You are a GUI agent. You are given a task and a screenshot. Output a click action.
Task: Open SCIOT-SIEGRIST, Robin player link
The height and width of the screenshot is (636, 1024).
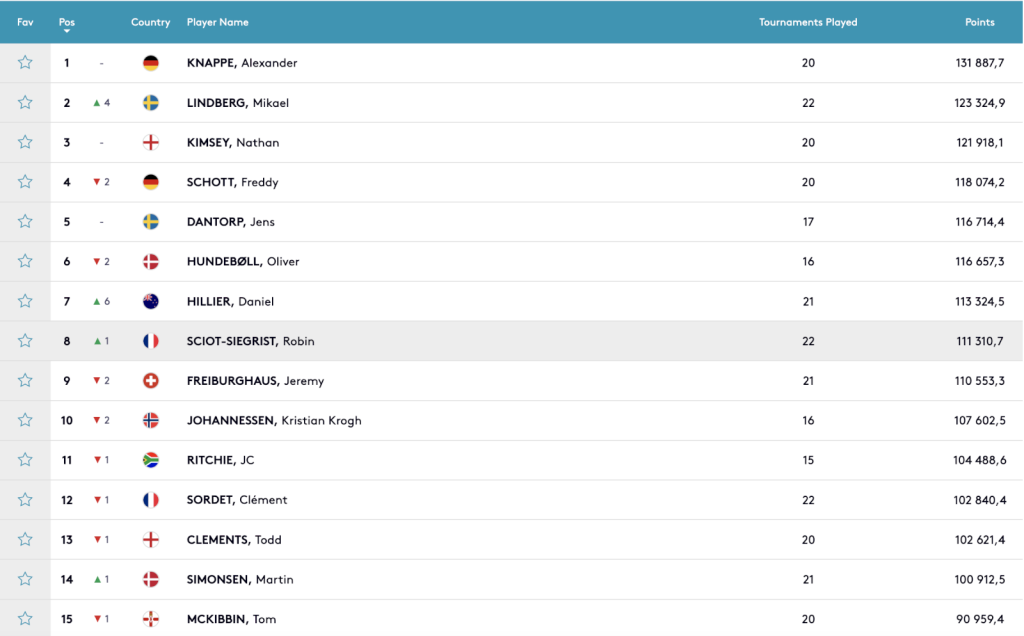[250, 341]
